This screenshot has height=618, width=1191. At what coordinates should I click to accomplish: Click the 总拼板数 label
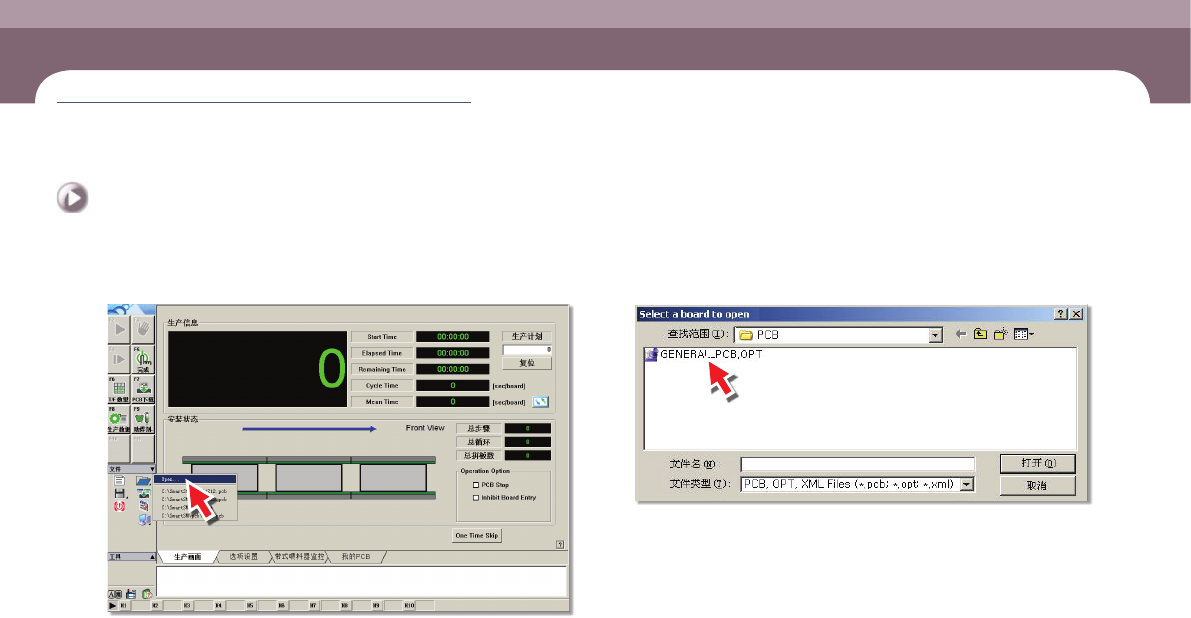pos(479,456)
